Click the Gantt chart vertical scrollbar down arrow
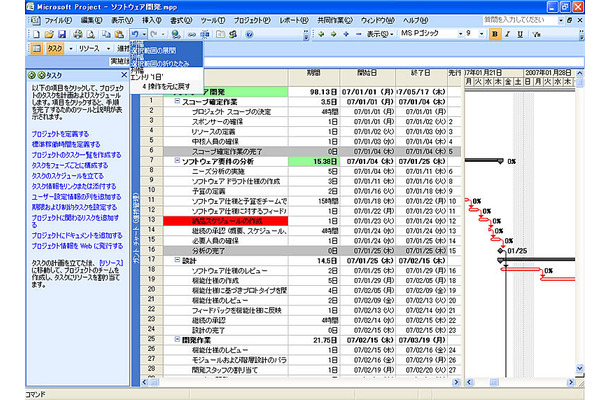Image resolution: width=610 pixels, height=400 pixels. click(580, 368)
